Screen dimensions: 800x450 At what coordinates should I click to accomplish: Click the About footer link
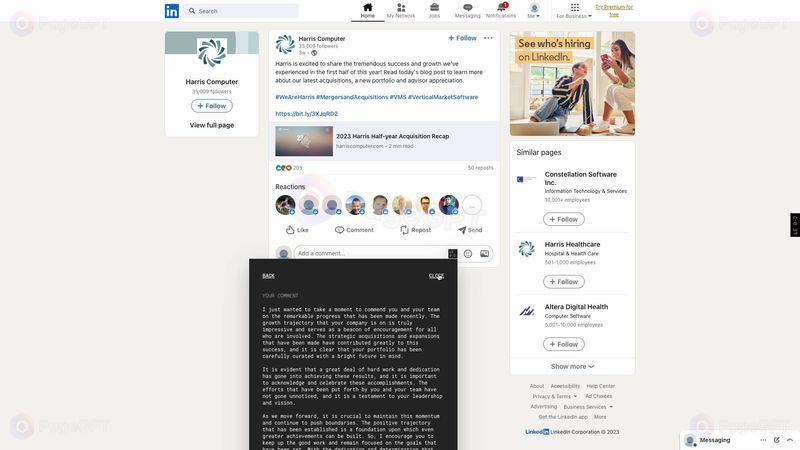point(537,386)
